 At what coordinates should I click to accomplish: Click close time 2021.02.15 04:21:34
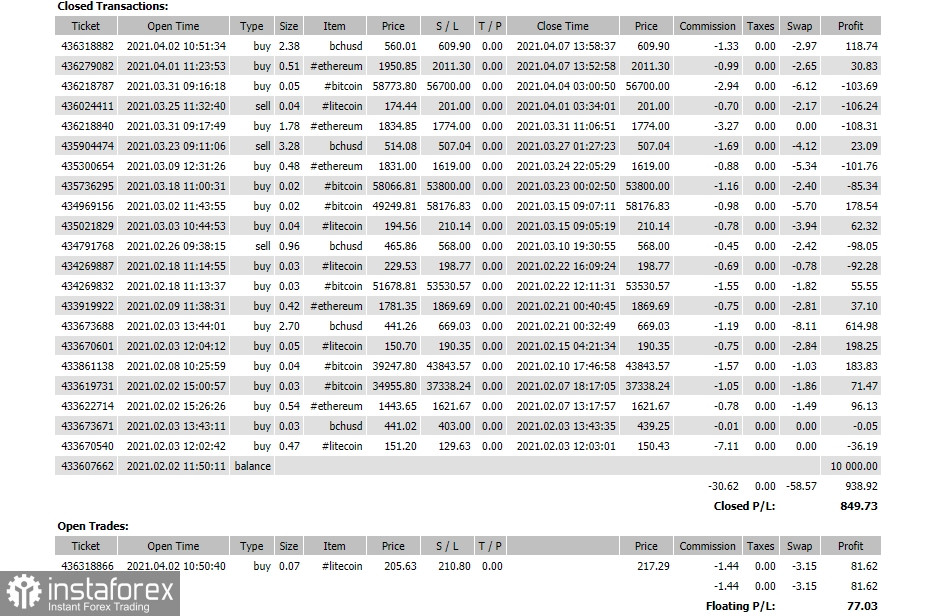566,346
